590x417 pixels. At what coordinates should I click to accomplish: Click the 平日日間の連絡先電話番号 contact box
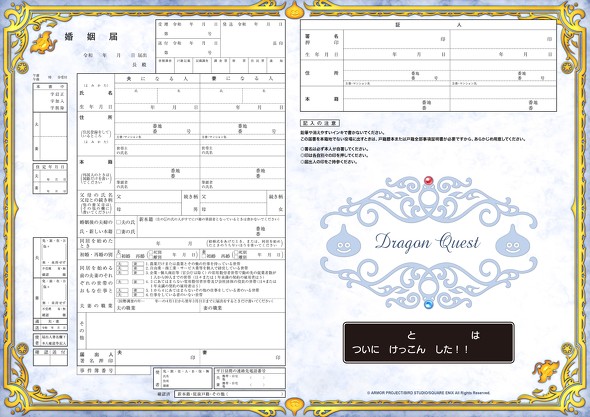coord(249,378)
